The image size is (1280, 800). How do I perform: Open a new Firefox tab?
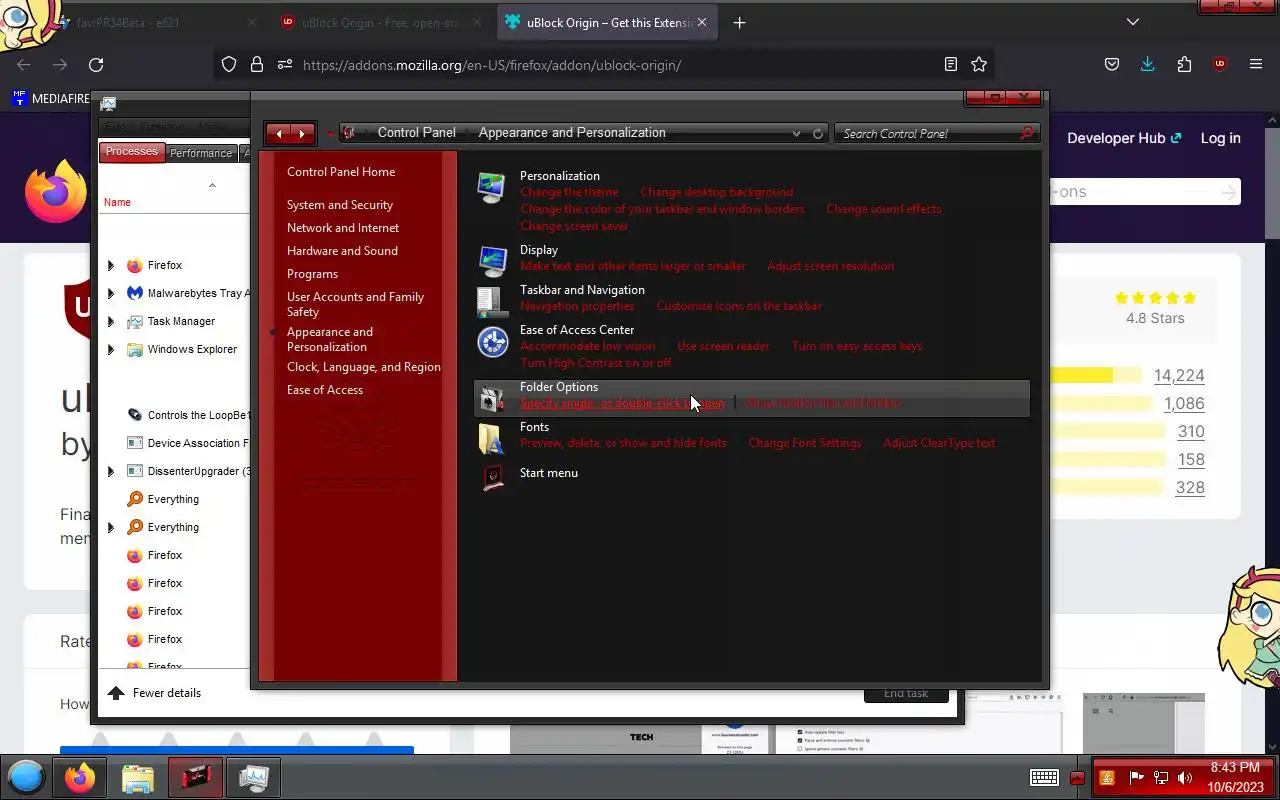coord(739,23)
